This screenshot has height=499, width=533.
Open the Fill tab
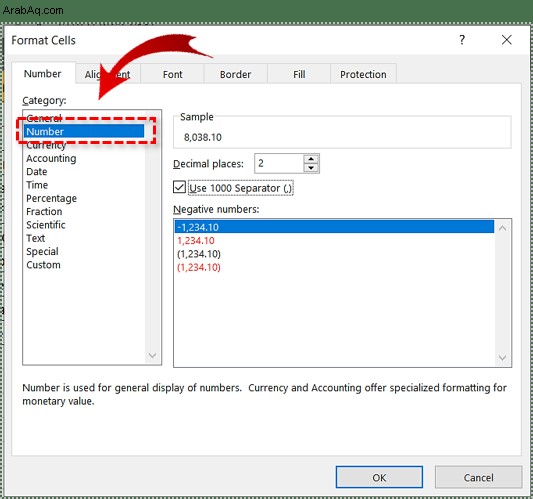pos(299,74)
